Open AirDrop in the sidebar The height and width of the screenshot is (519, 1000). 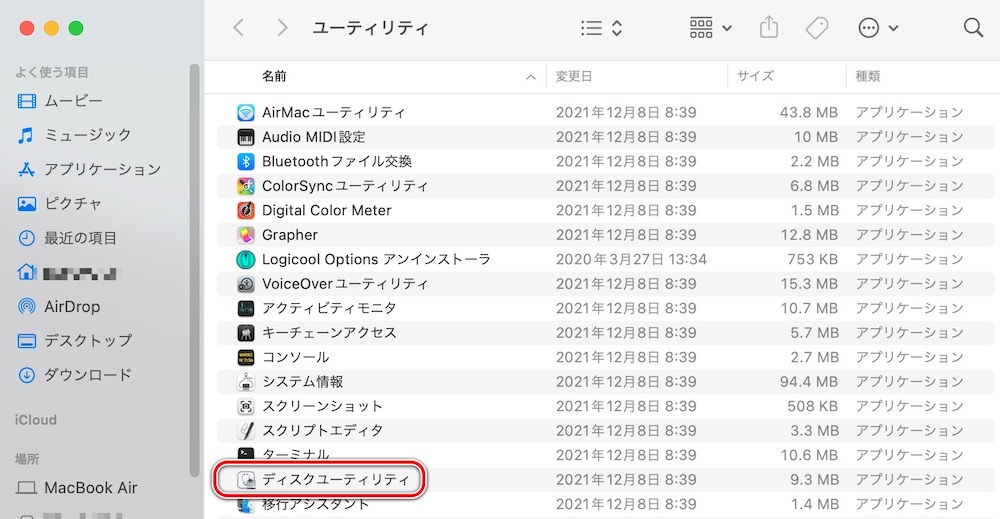coord(59,307)
